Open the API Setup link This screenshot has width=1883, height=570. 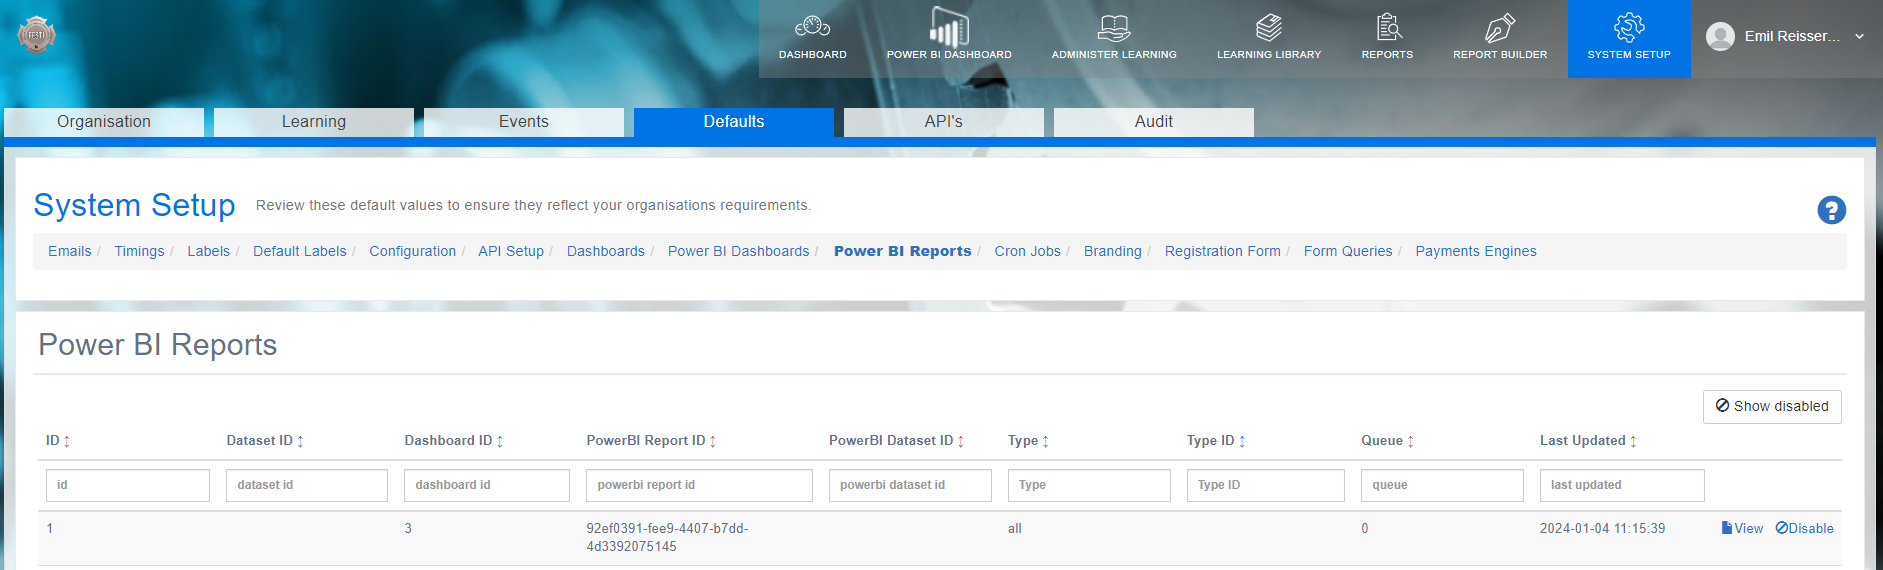[511, 251]
